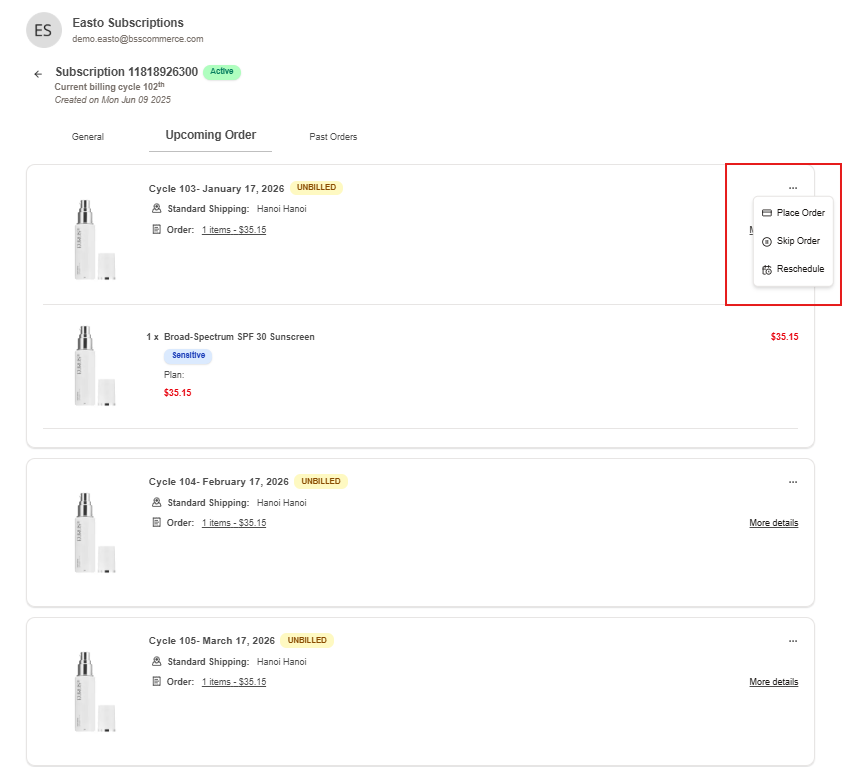Click the Sensitive tag badge
847x767 pixels.
187,356
